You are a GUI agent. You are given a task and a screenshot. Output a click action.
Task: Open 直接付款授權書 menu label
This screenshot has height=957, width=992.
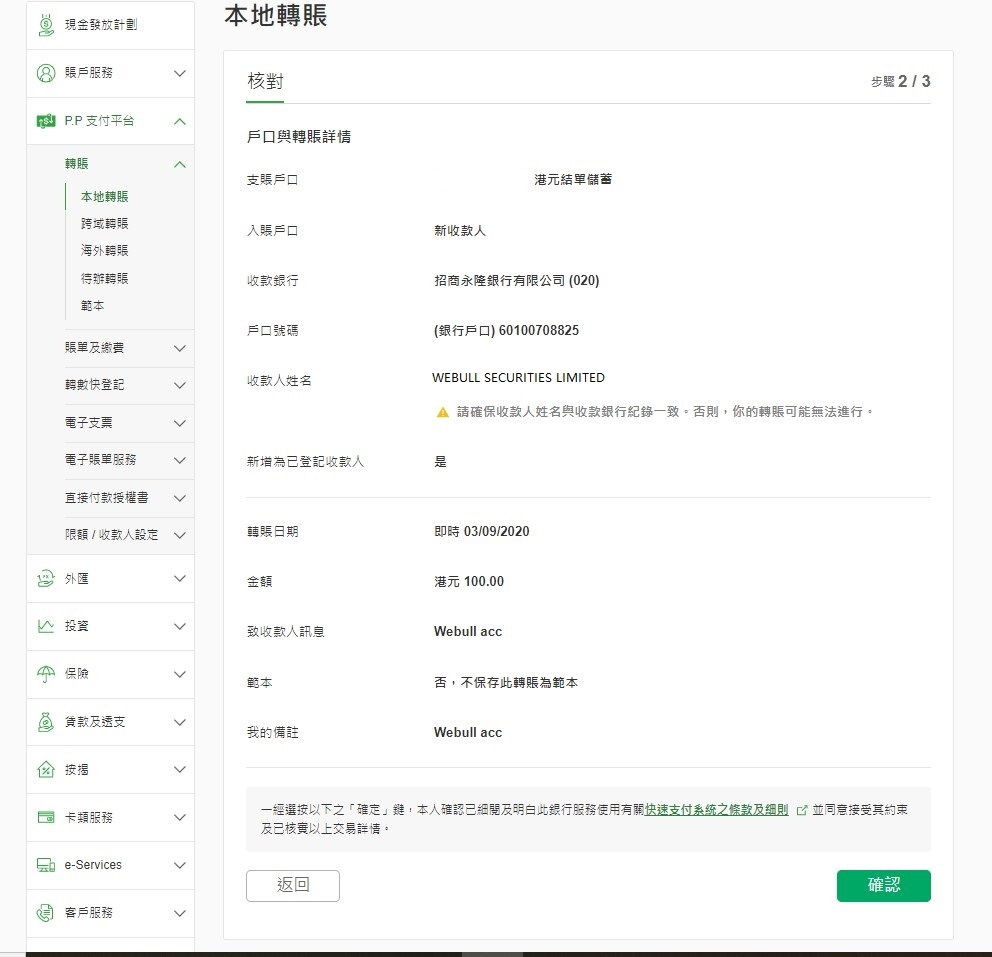106,498
